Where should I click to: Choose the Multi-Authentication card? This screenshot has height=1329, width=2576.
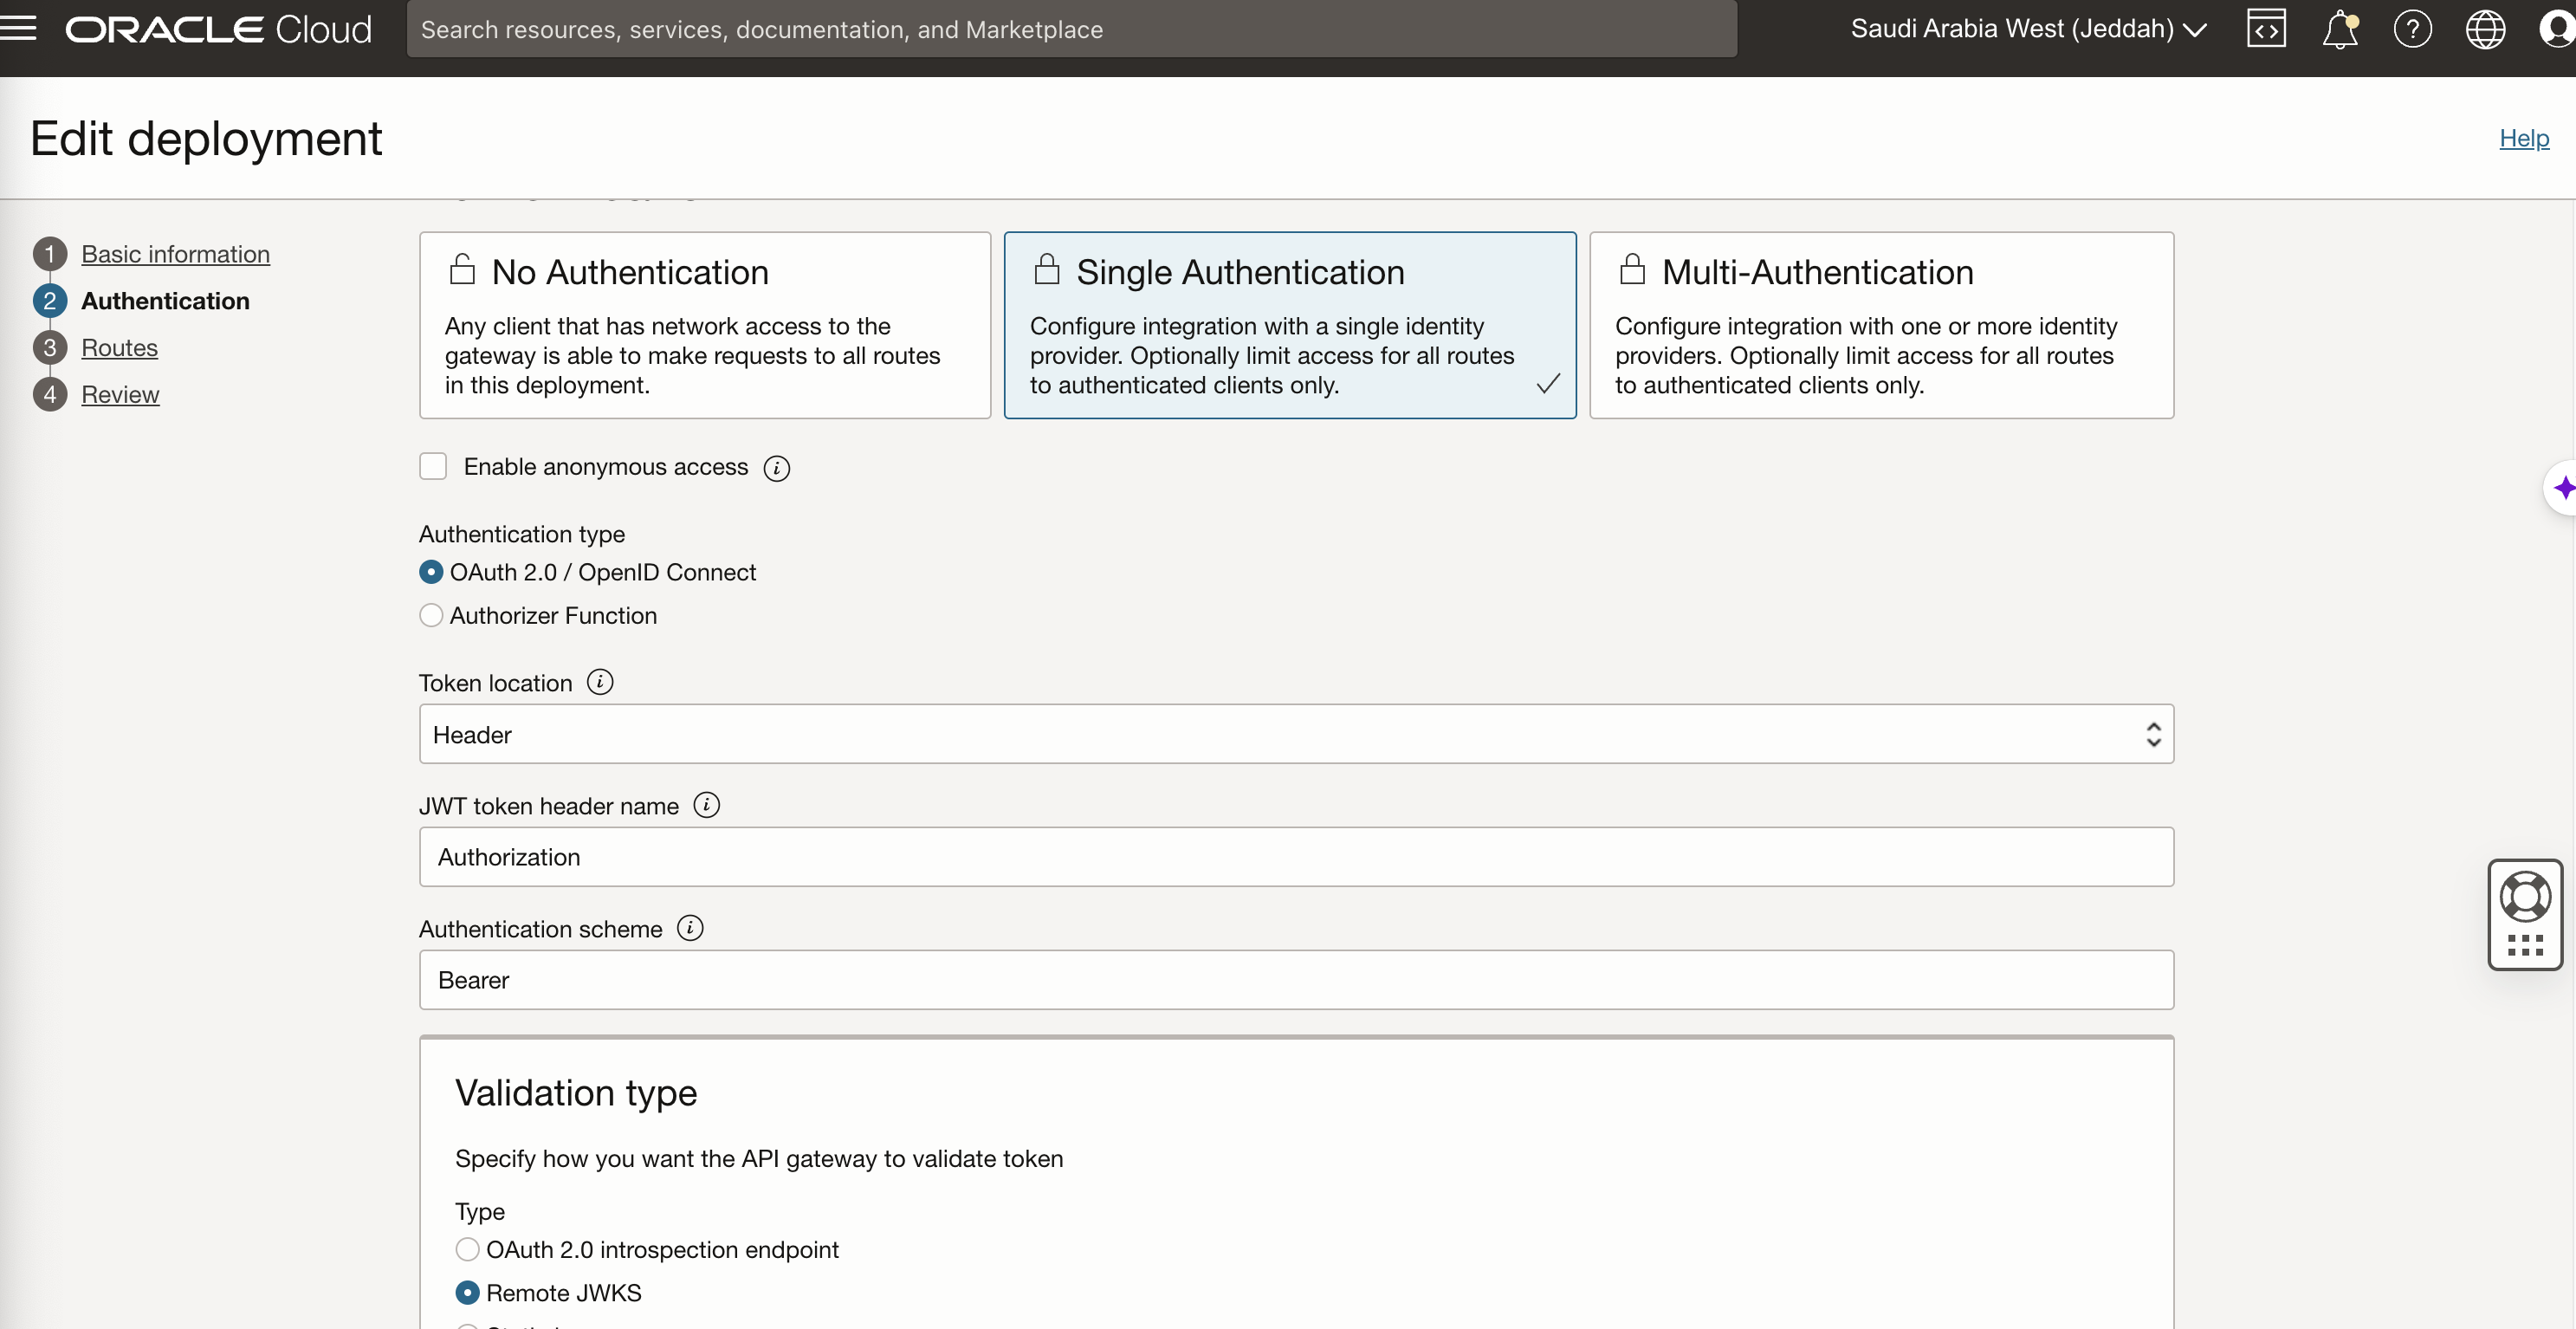(1881, 325)
